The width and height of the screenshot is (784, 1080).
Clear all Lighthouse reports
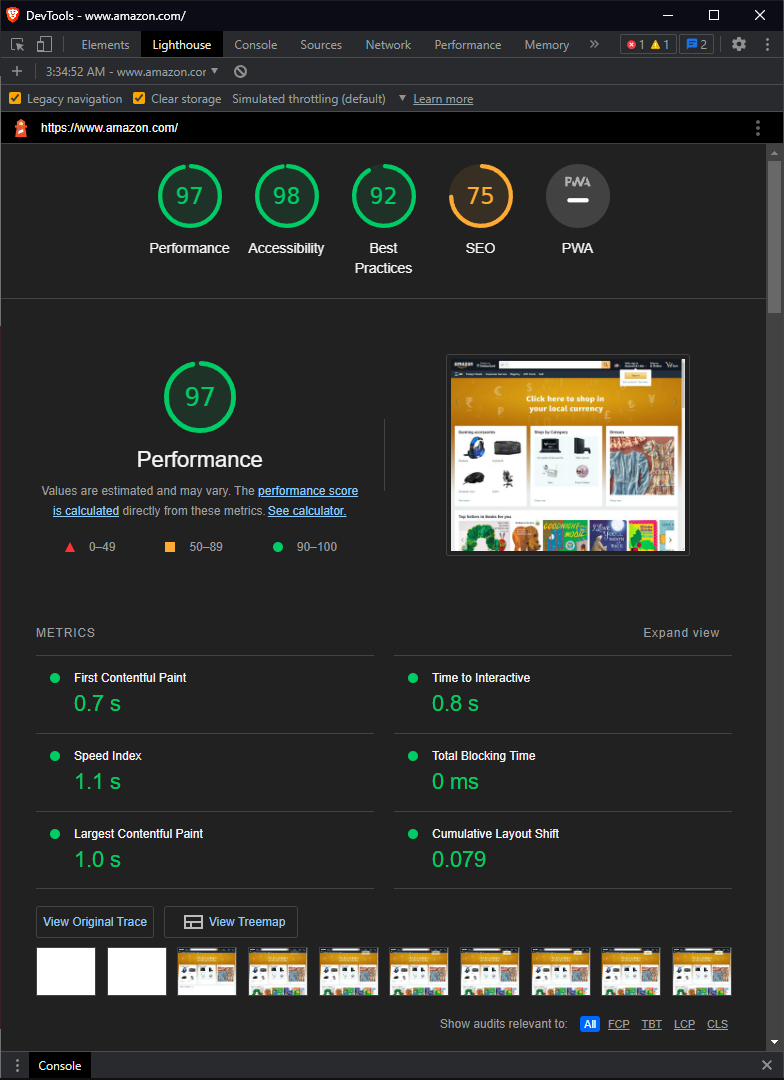pyautogui.click(x=240, y=72)
